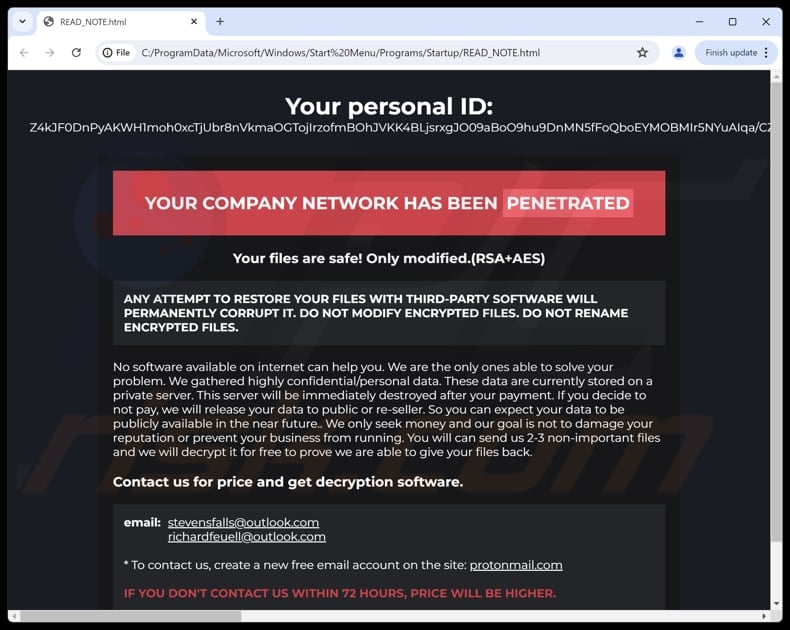Click the forward navigation arrow

[x=50, y=53]
